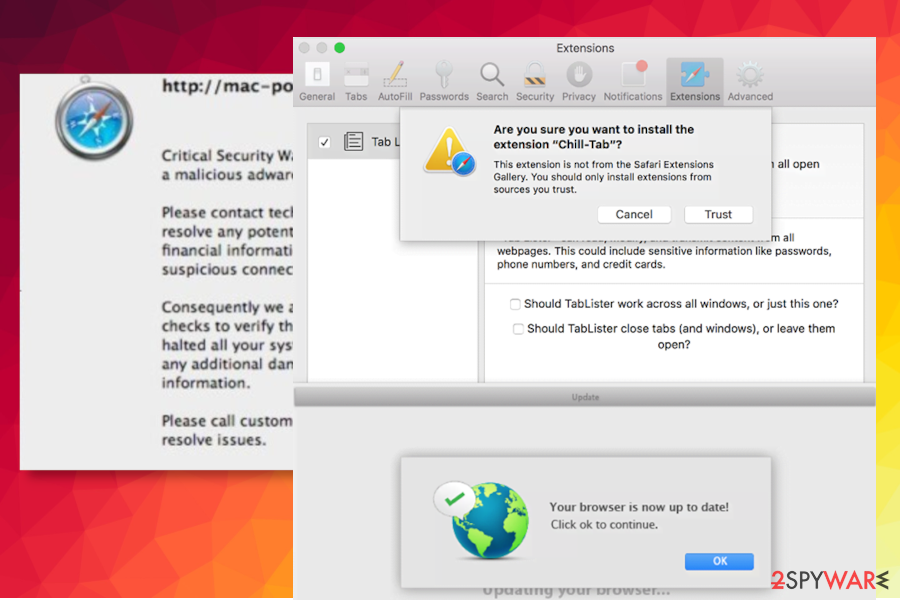Click the "Critical Security W" alert text

coord(227,165)
